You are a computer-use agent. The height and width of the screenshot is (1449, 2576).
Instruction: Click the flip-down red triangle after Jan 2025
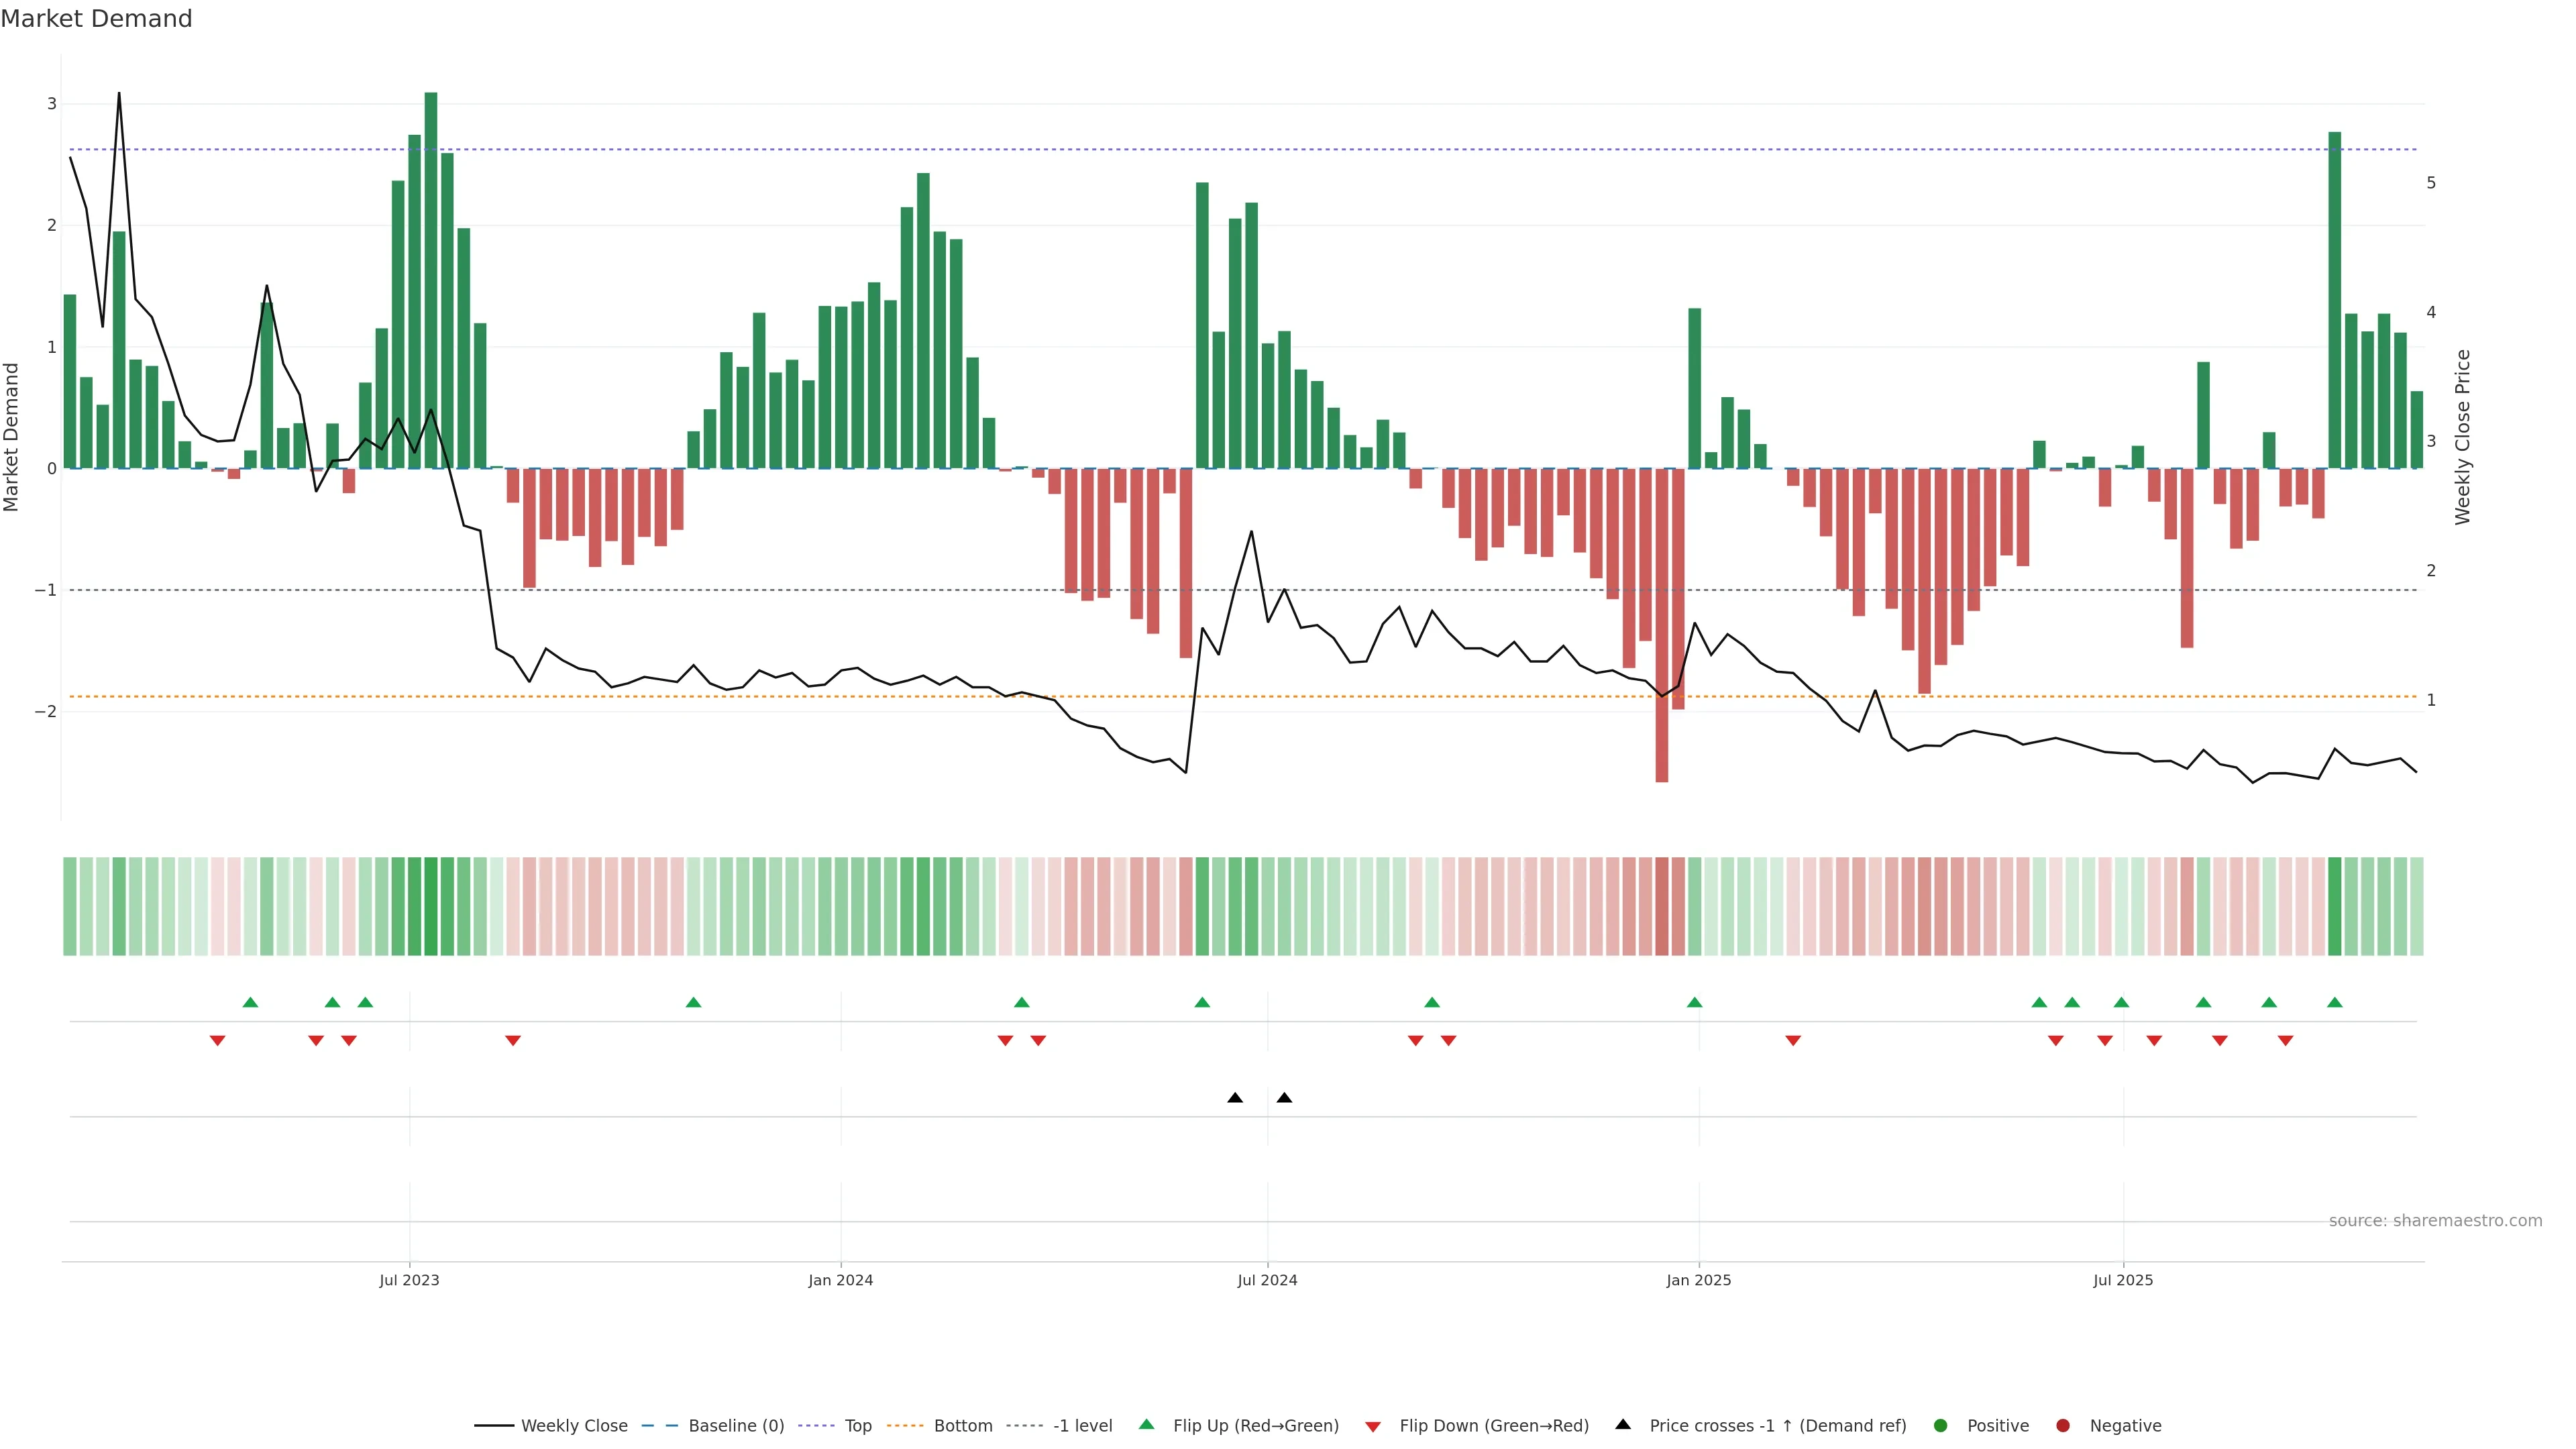(x=1793, y=1041)
